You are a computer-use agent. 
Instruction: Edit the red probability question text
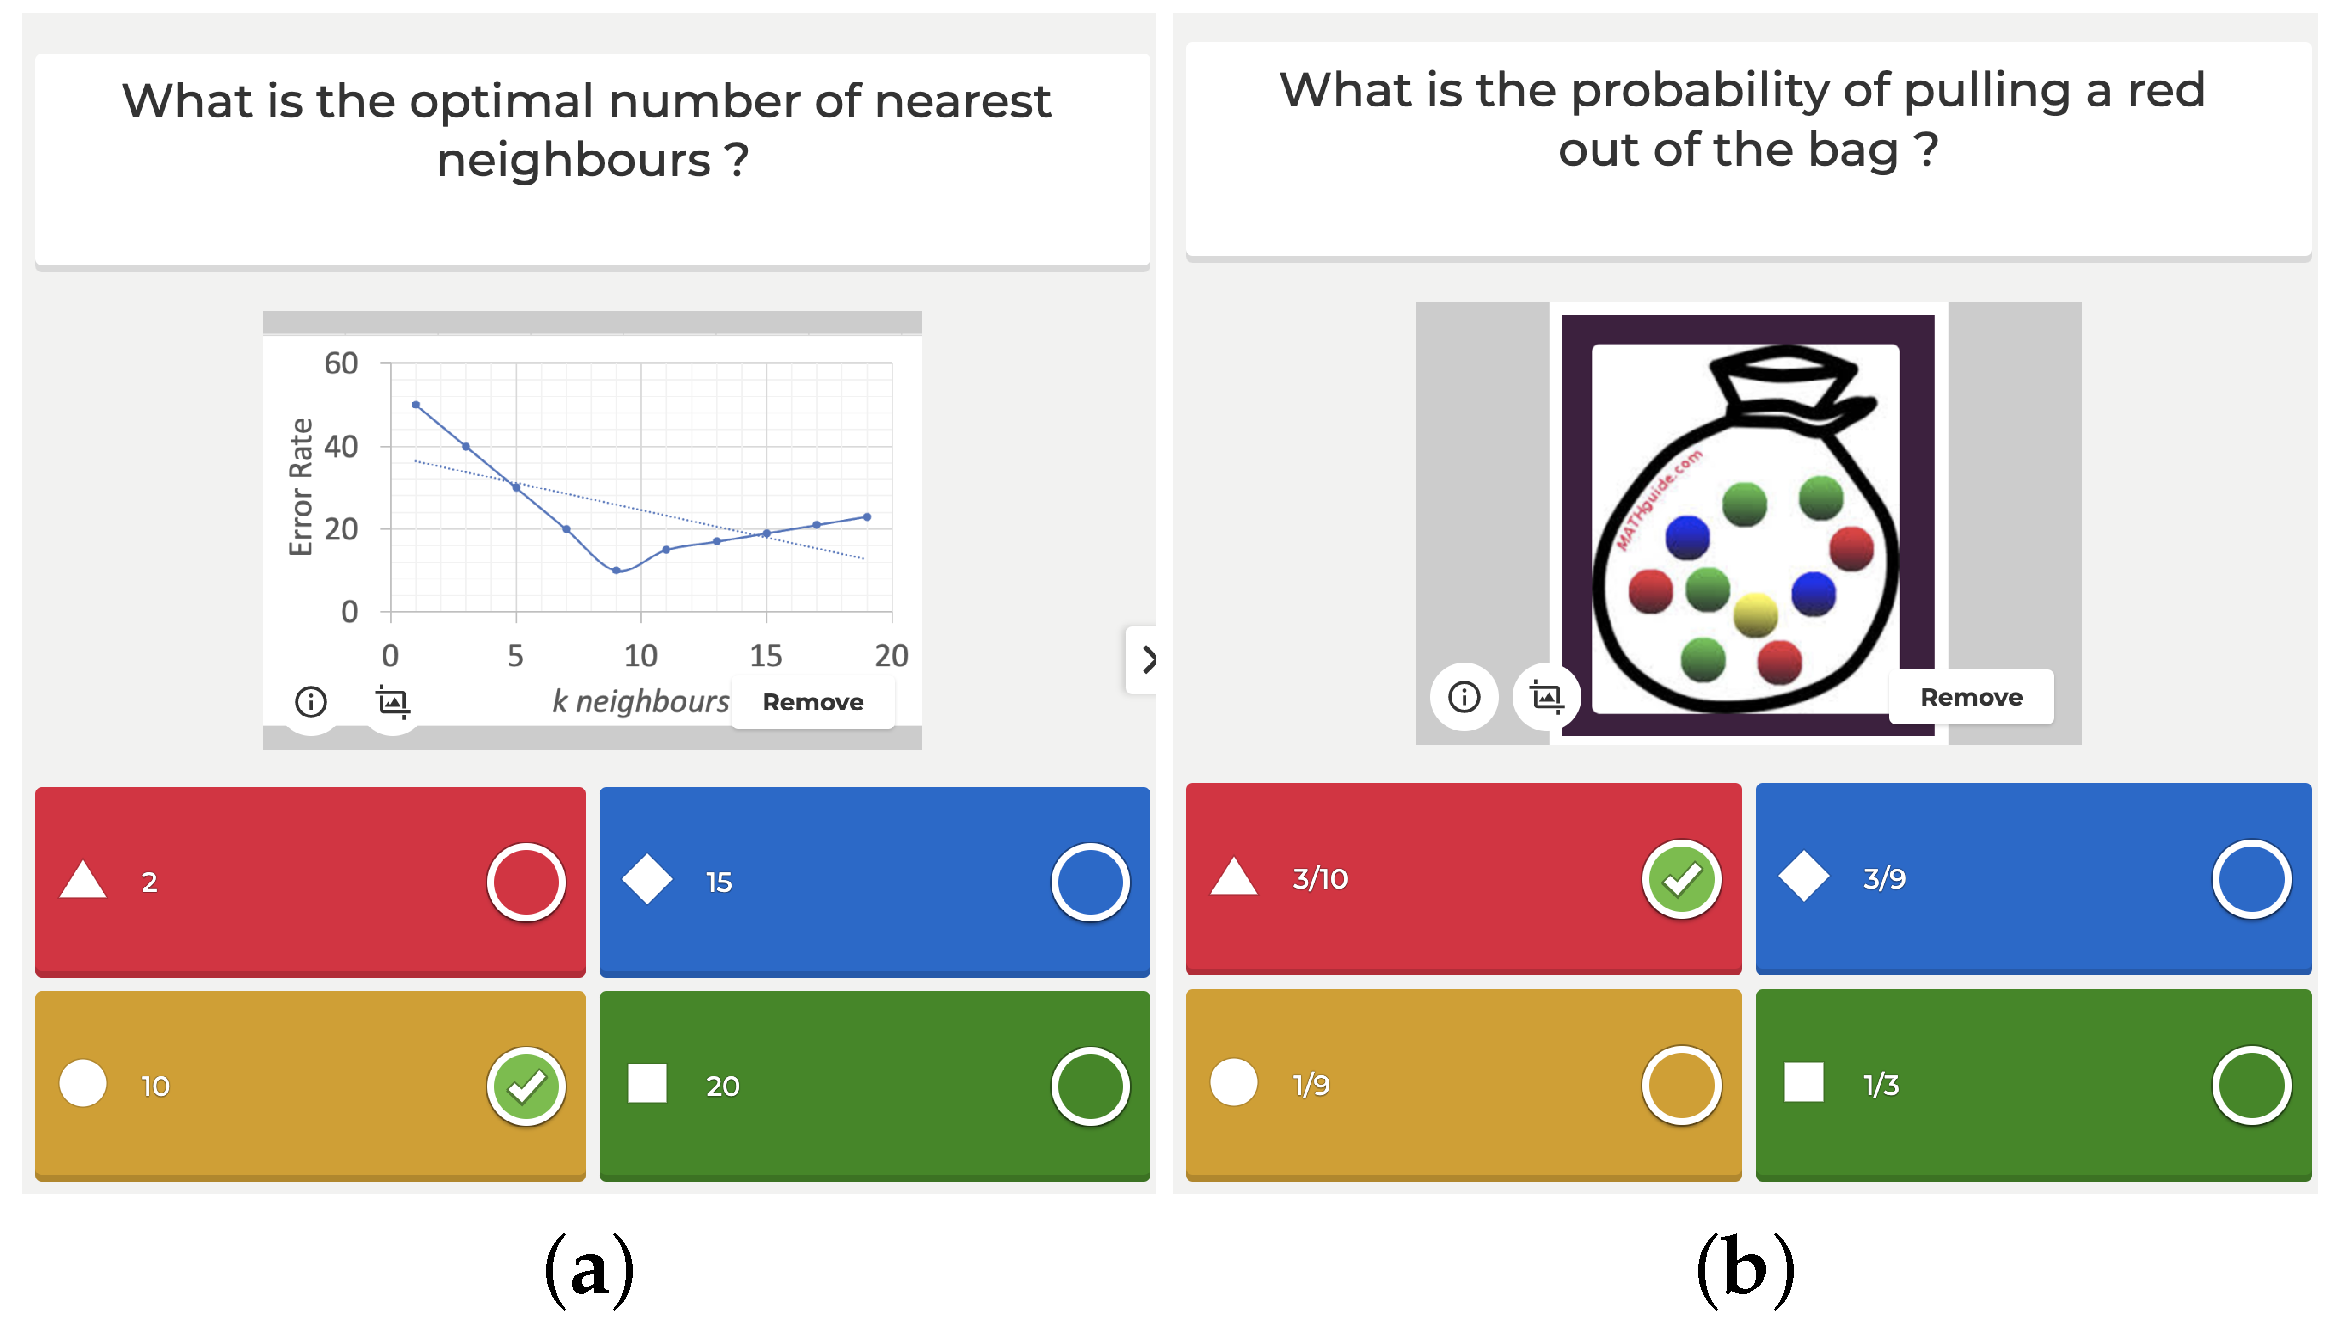coord(1747,121)
